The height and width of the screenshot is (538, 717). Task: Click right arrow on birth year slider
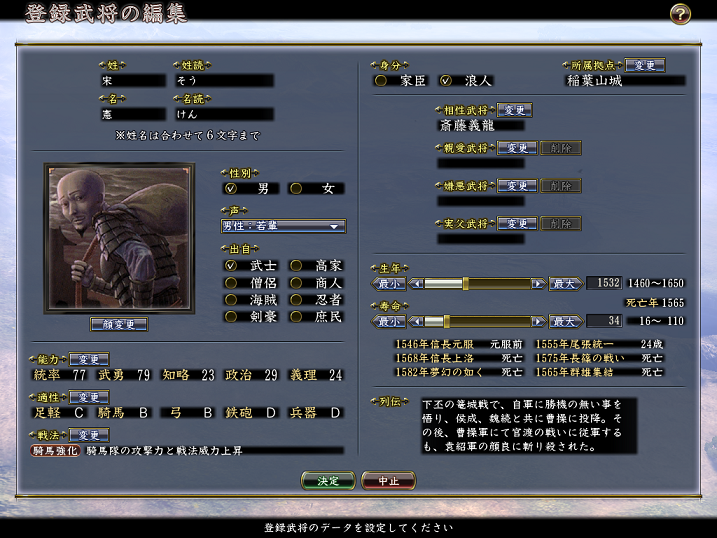tap(538, 284)
